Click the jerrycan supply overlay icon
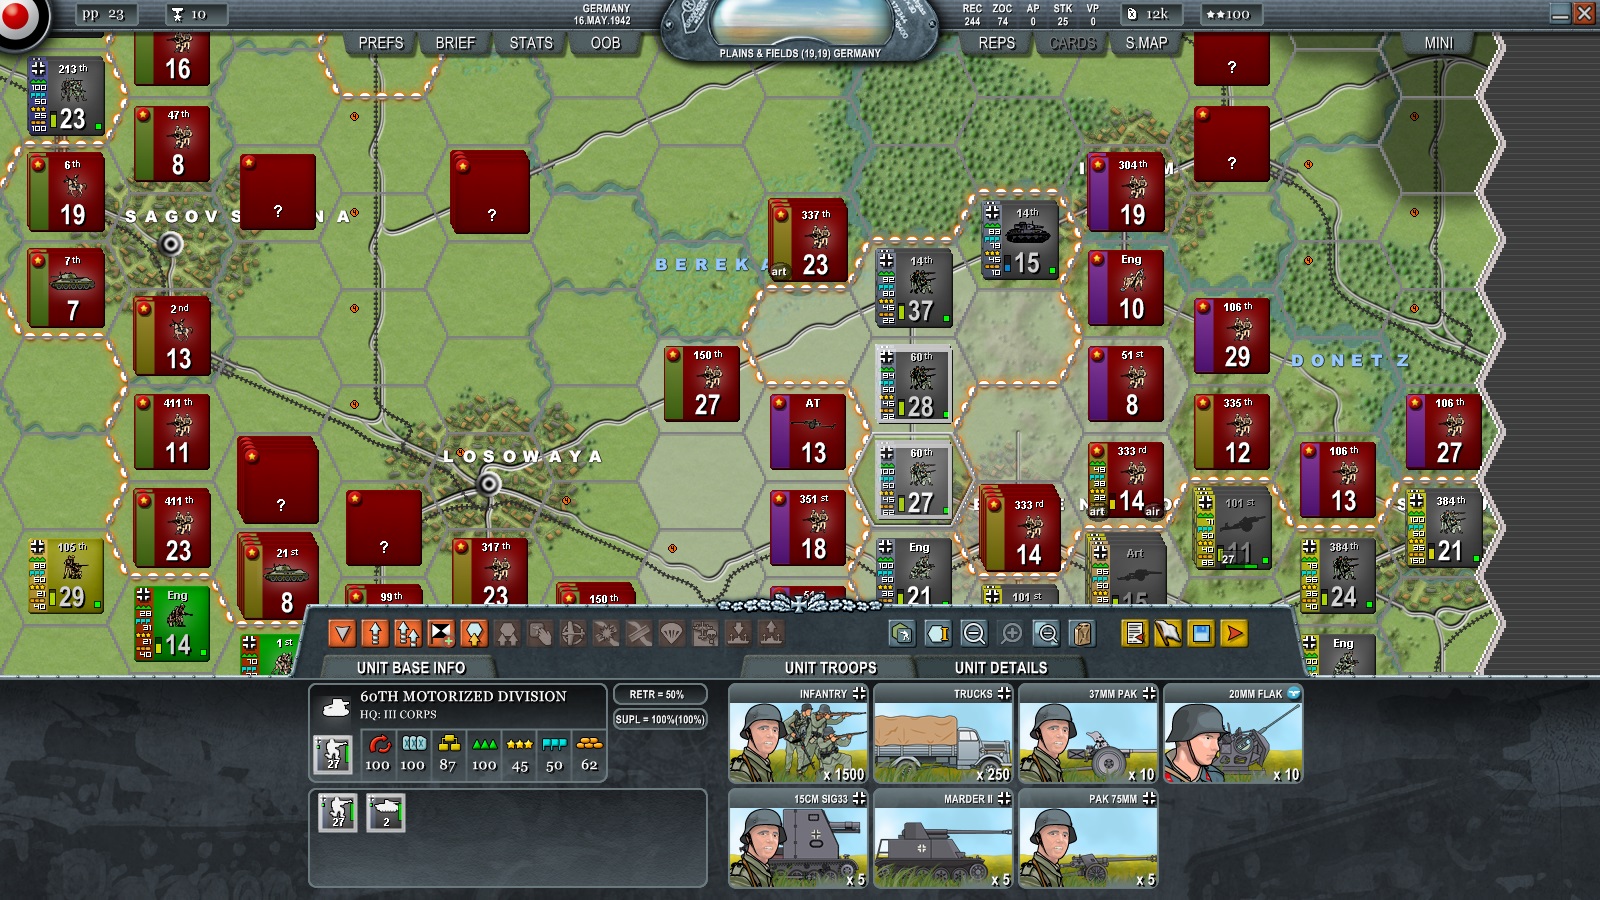This screenshot has width=1600, height=900. click(1082, 633)
